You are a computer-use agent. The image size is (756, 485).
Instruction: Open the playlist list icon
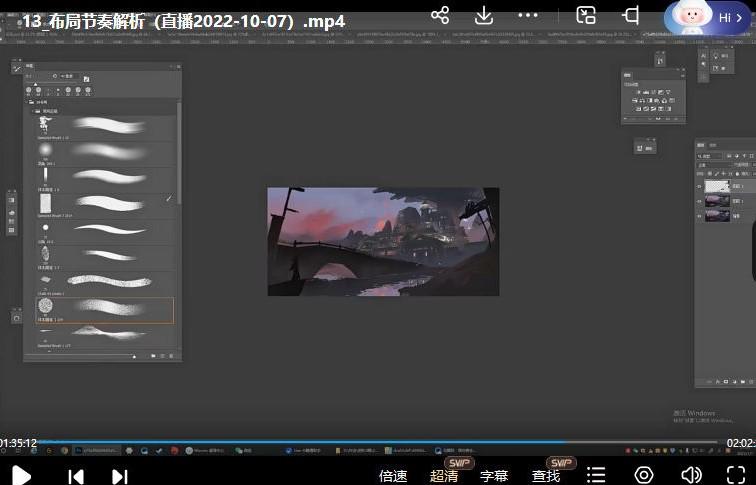tap(596, 475)
